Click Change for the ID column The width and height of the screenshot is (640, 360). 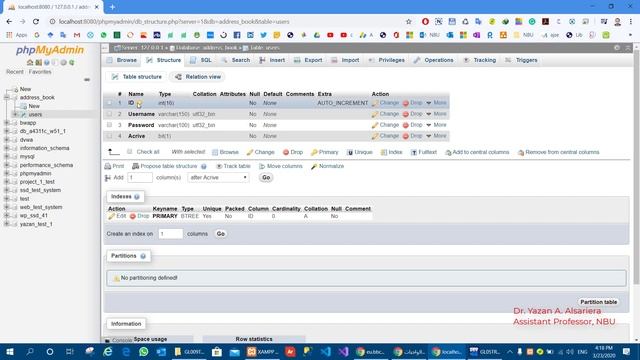click(x=385, y=103)
